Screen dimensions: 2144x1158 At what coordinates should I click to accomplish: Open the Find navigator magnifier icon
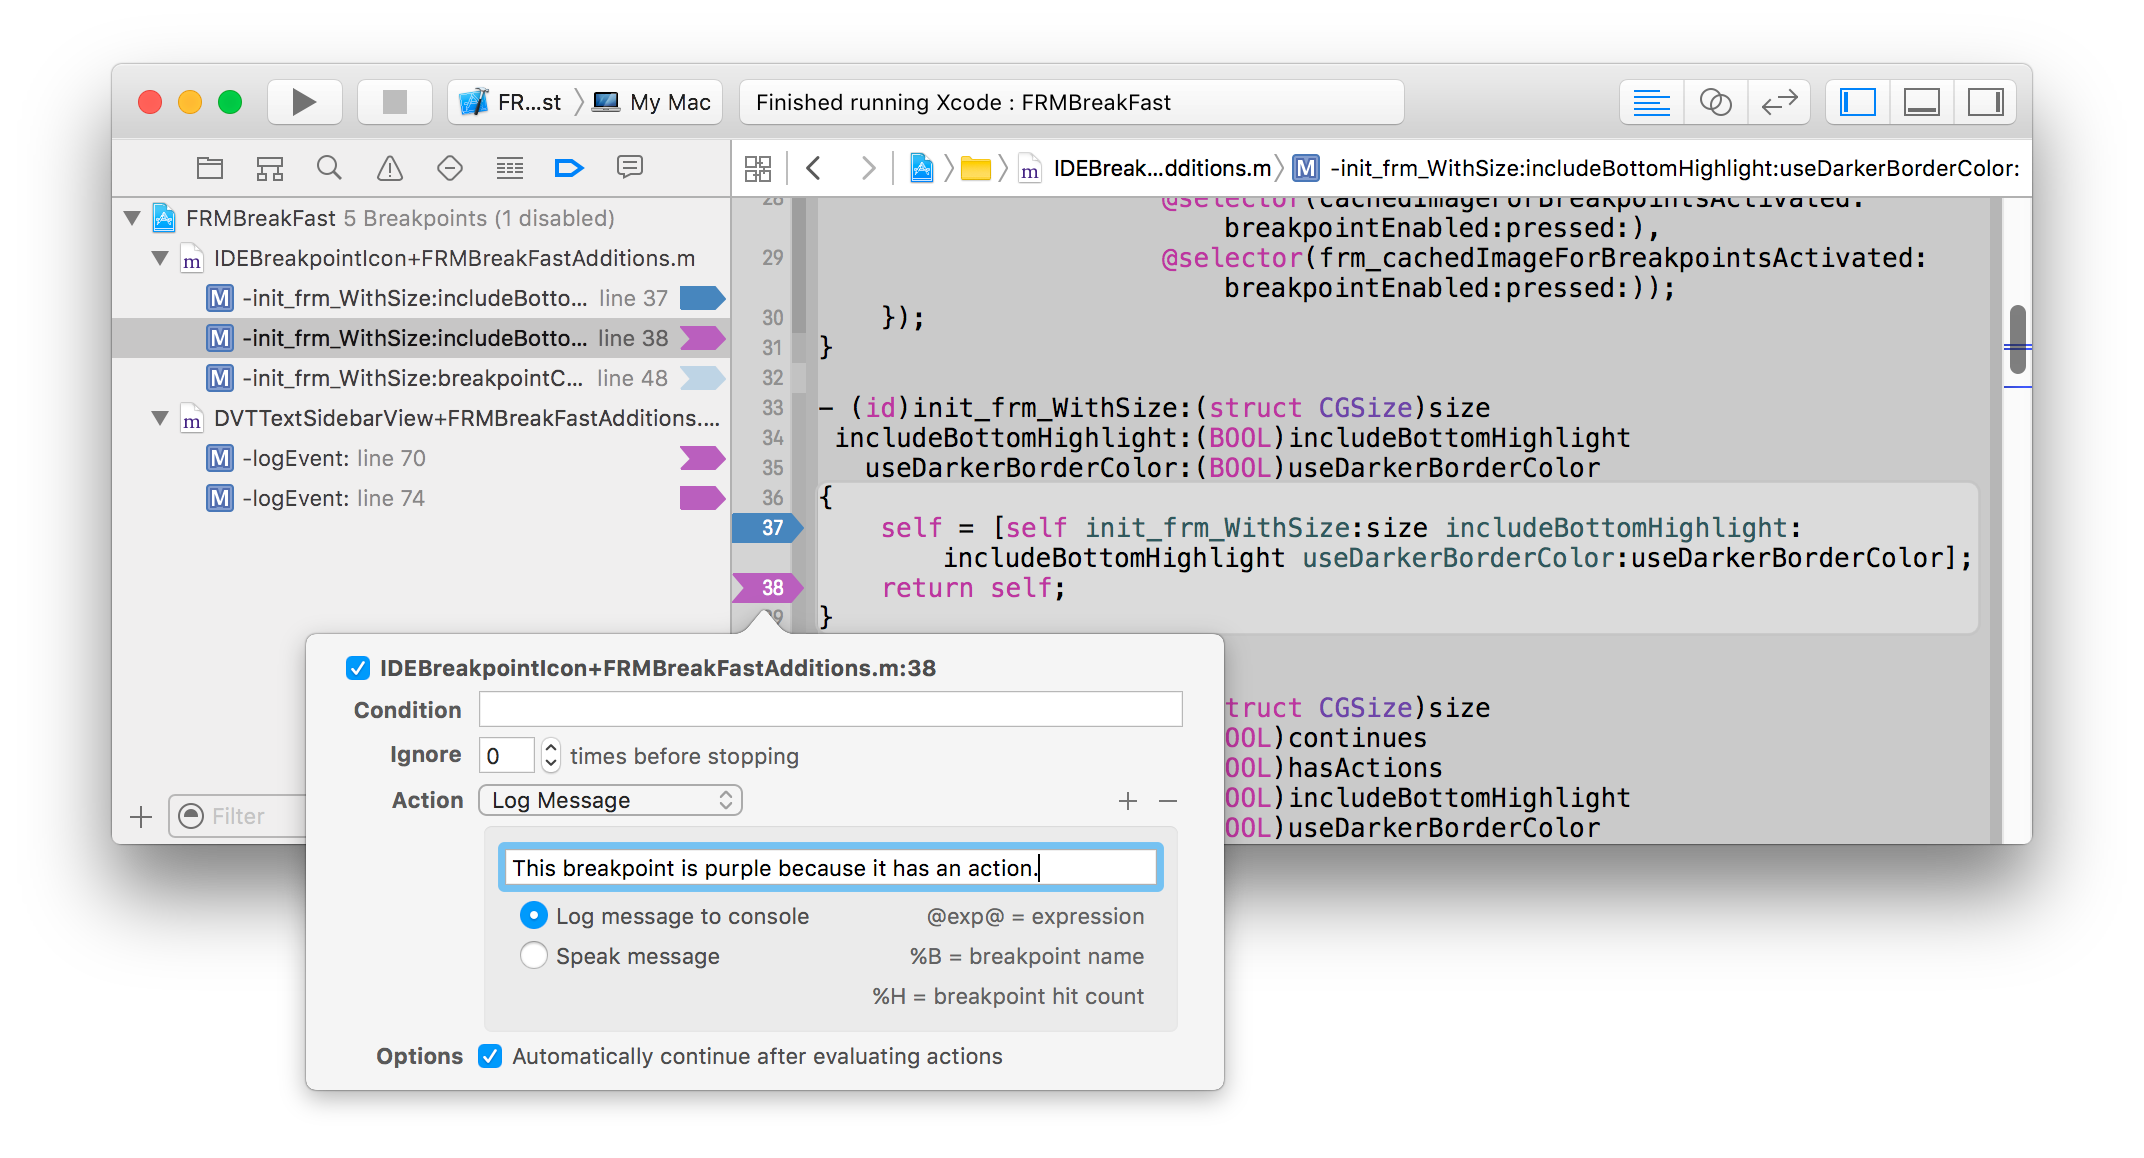coord(329,168)
